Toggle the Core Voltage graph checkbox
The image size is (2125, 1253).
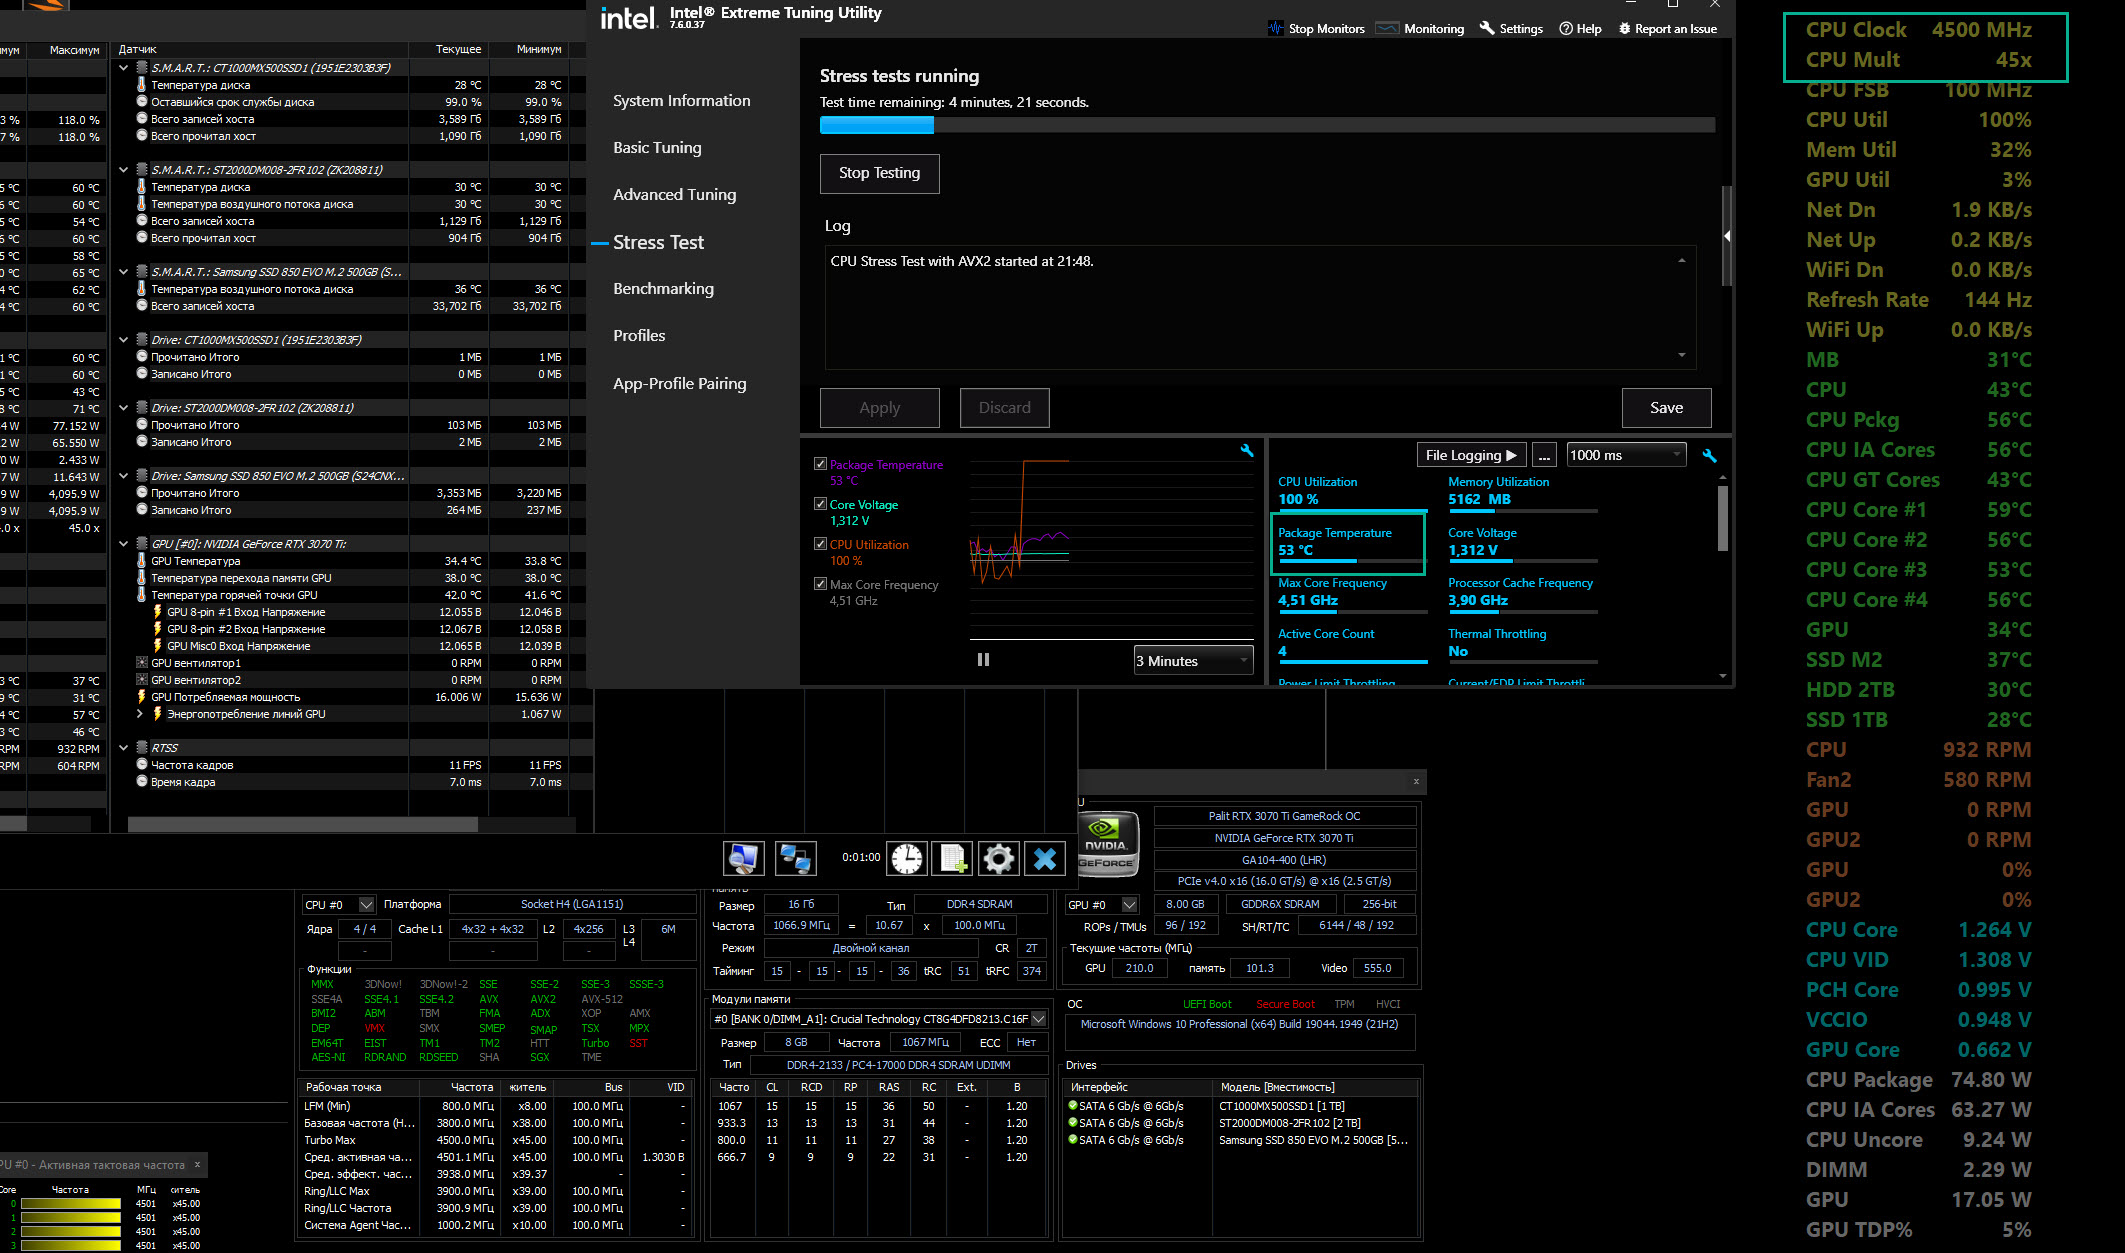pyautogui.click(x=820, y=504)
